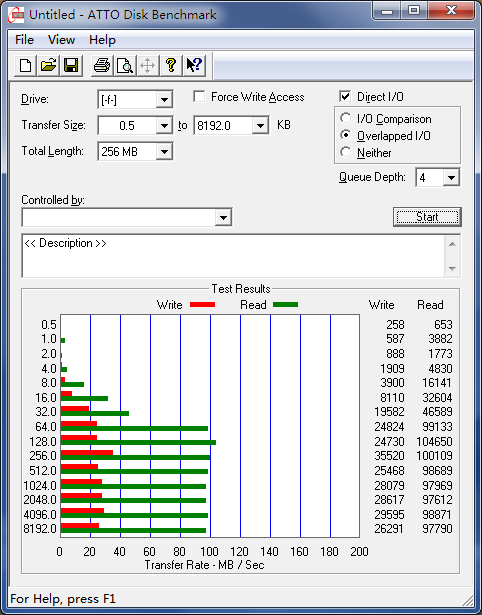Click the New file toolbar icon
The height and width of the screenshot is (615, 482).
25,65
